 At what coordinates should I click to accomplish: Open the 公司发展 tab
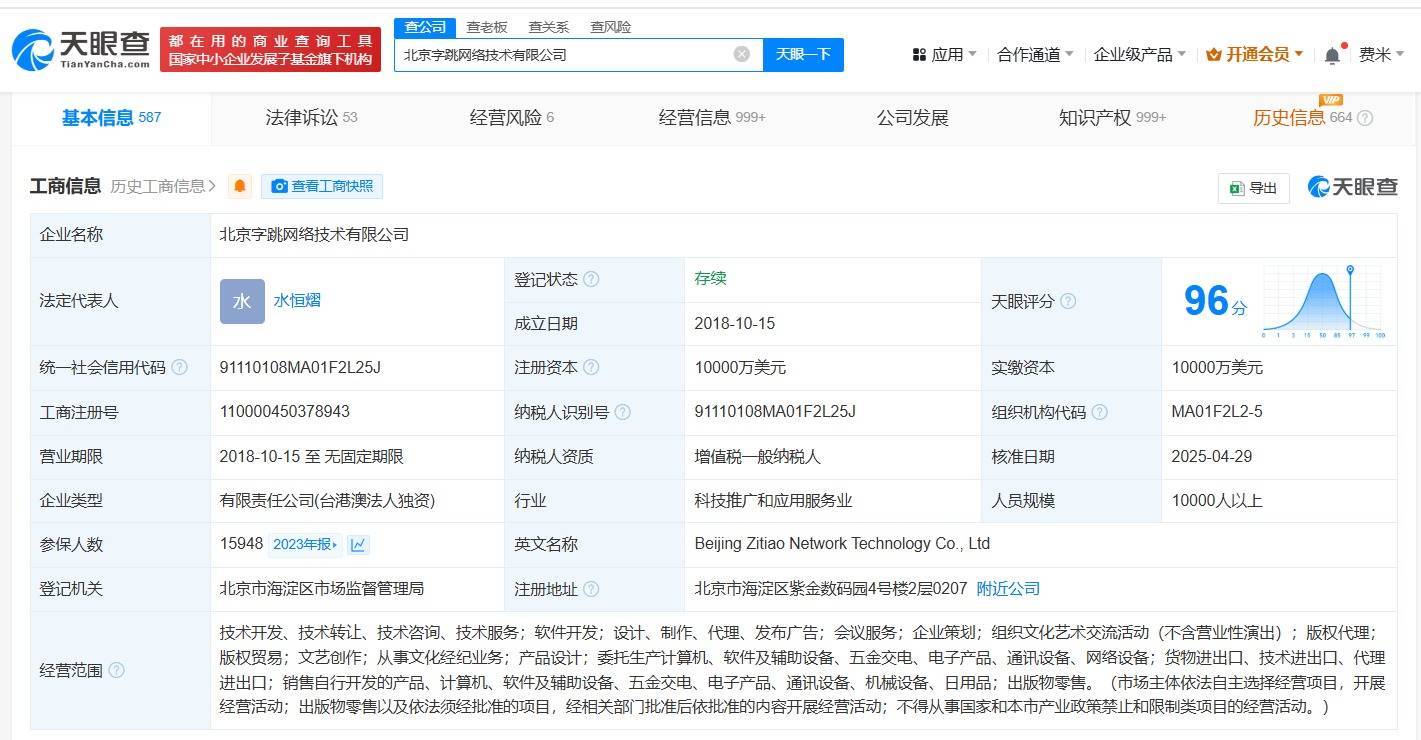click(x=912, y=118)
